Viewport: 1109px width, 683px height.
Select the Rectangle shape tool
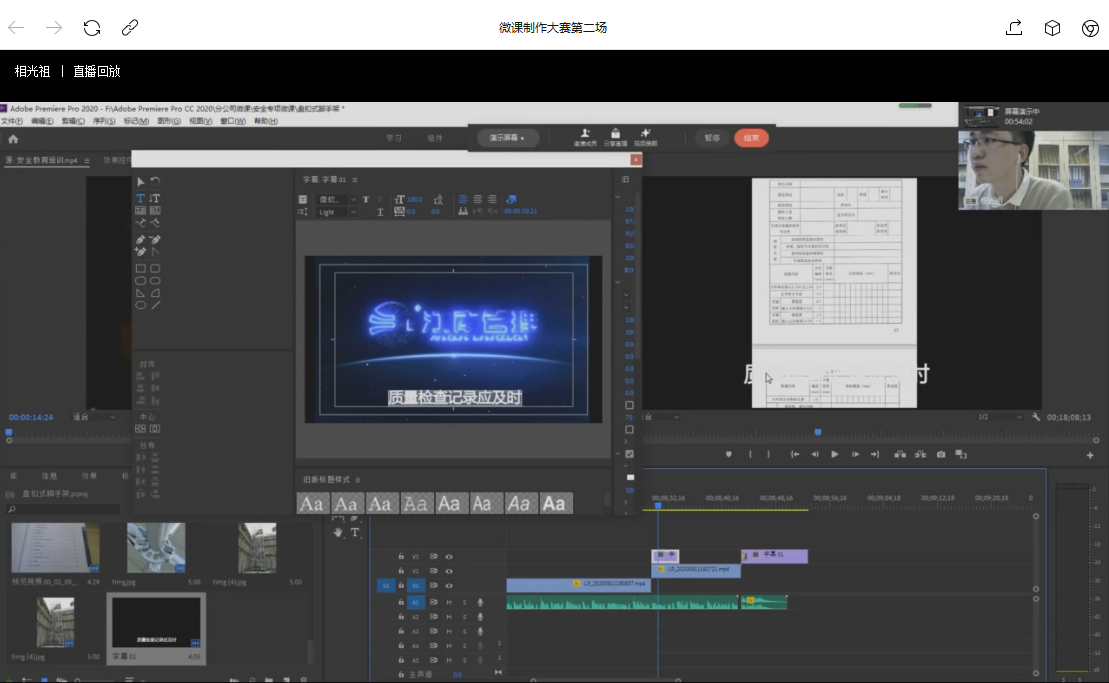pyautogui.click(x=141, y=268)
